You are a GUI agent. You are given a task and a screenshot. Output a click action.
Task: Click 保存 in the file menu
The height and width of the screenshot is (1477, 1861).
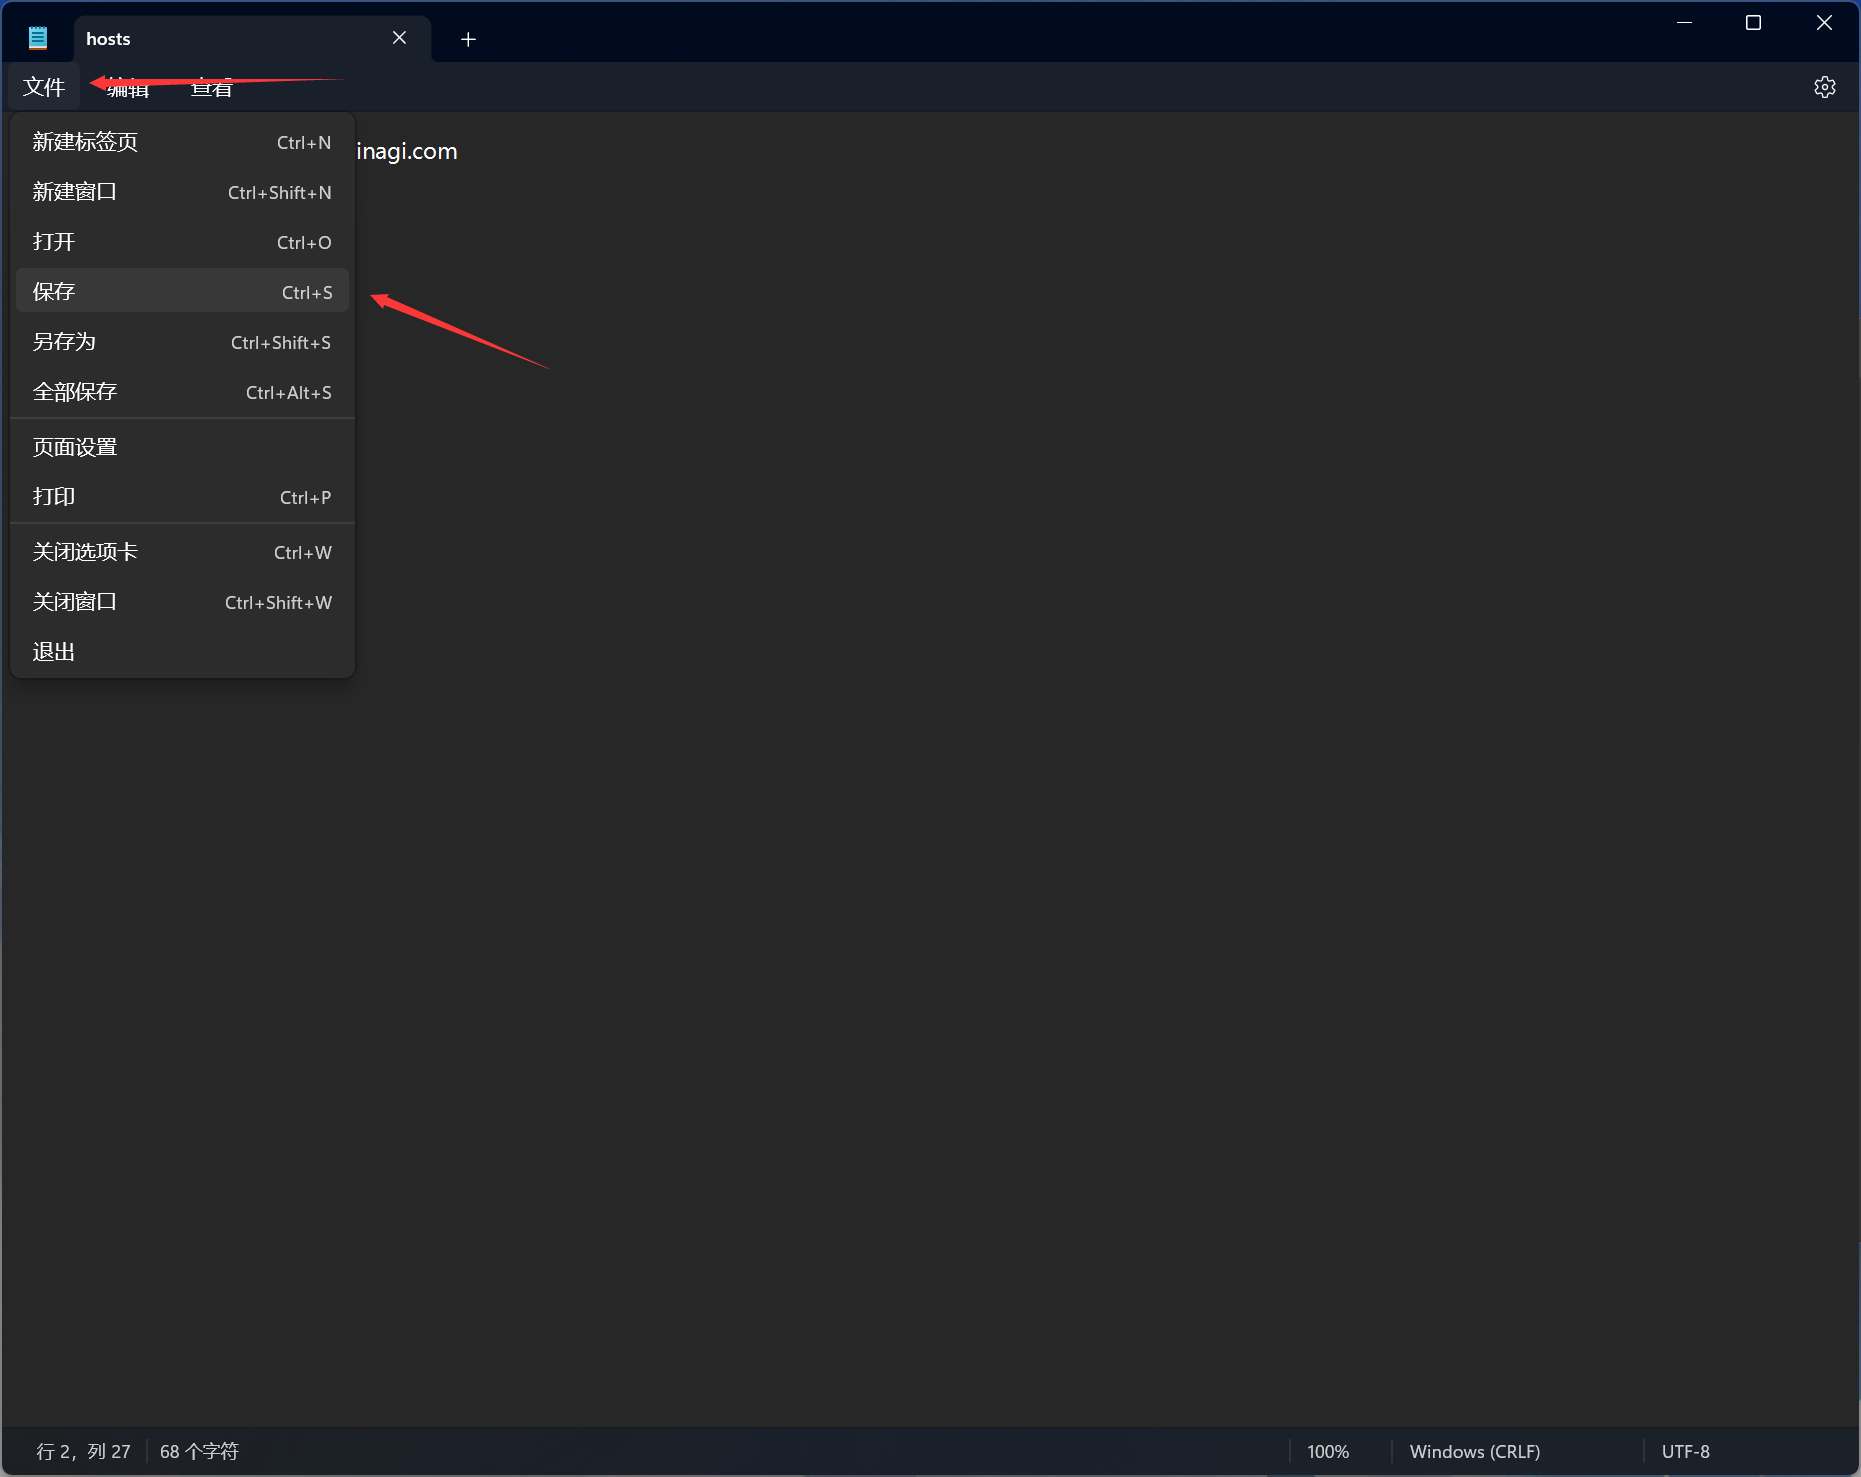tap(182, 291)
